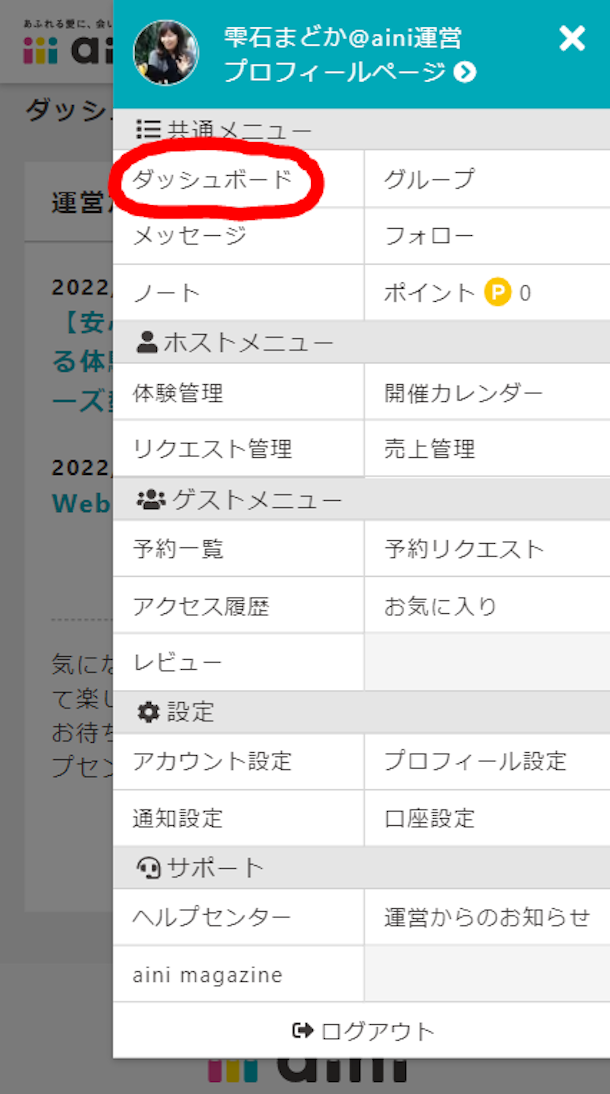This screenshot has width=610, height=1094.
Task: Click the user profile avatar photo
Action: (x=166, y=53)
